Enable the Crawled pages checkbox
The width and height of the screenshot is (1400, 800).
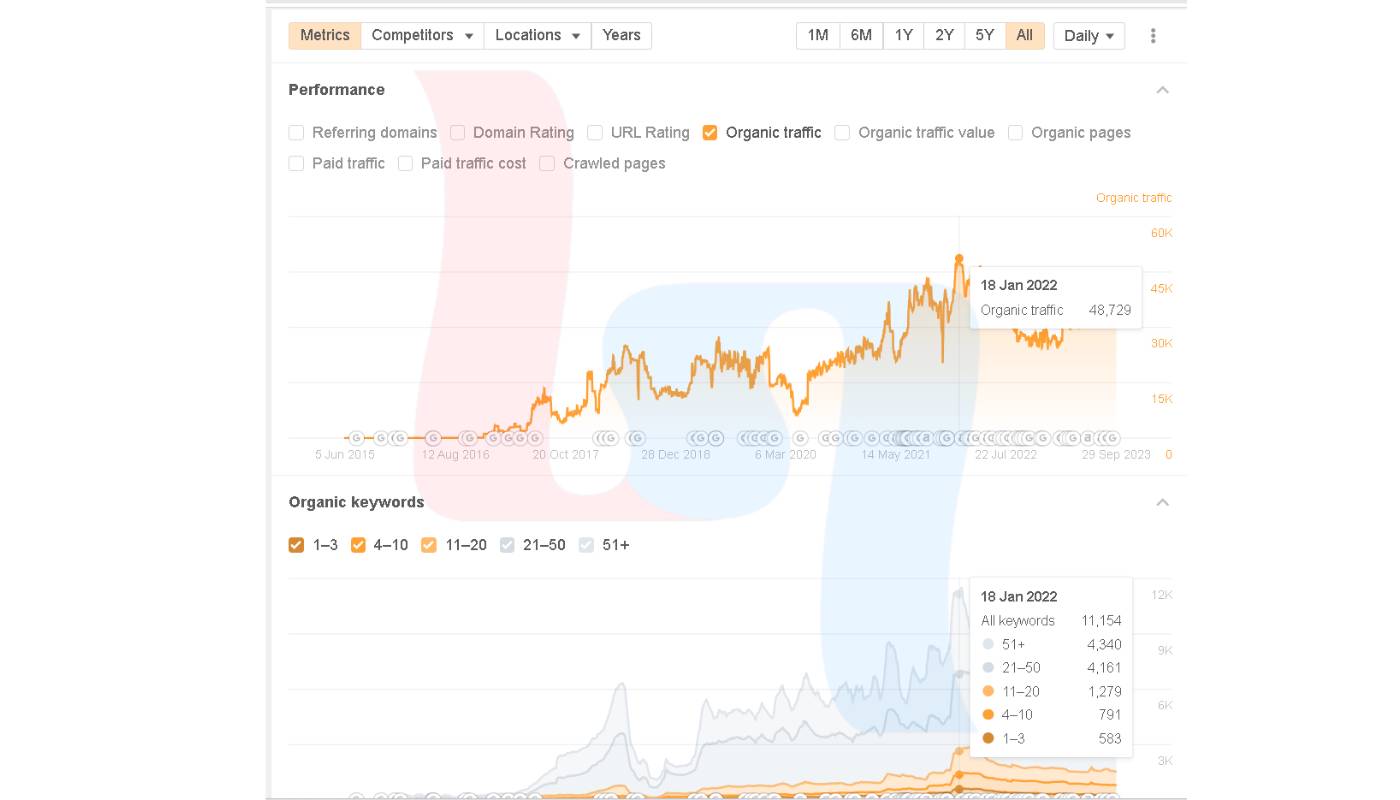pyautogui.click(x=547, y=163)
